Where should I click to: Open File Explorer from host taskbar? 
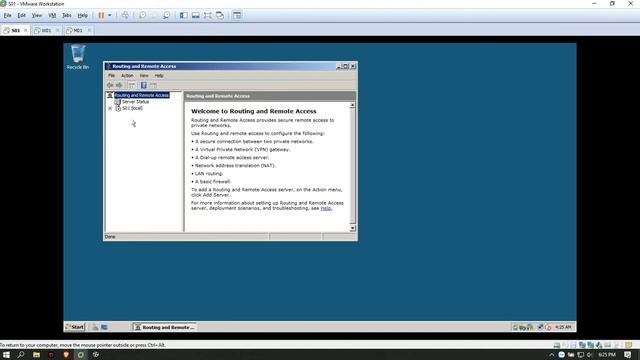[x=36, y=355]
